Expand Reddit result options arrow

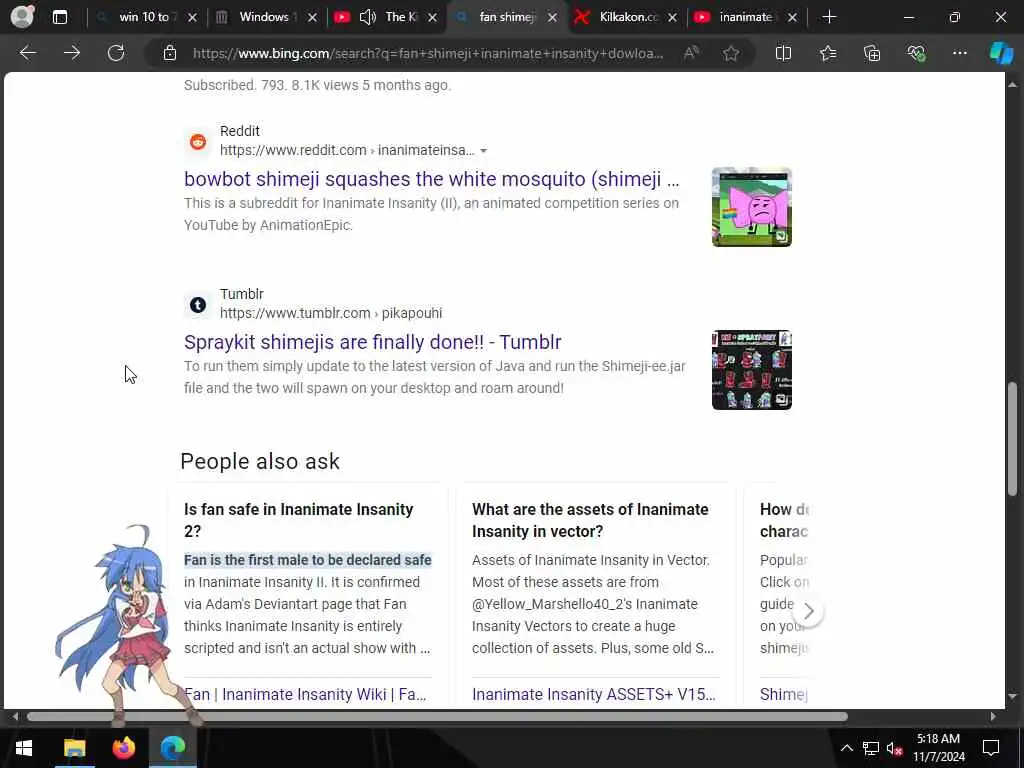click(483, 151)
